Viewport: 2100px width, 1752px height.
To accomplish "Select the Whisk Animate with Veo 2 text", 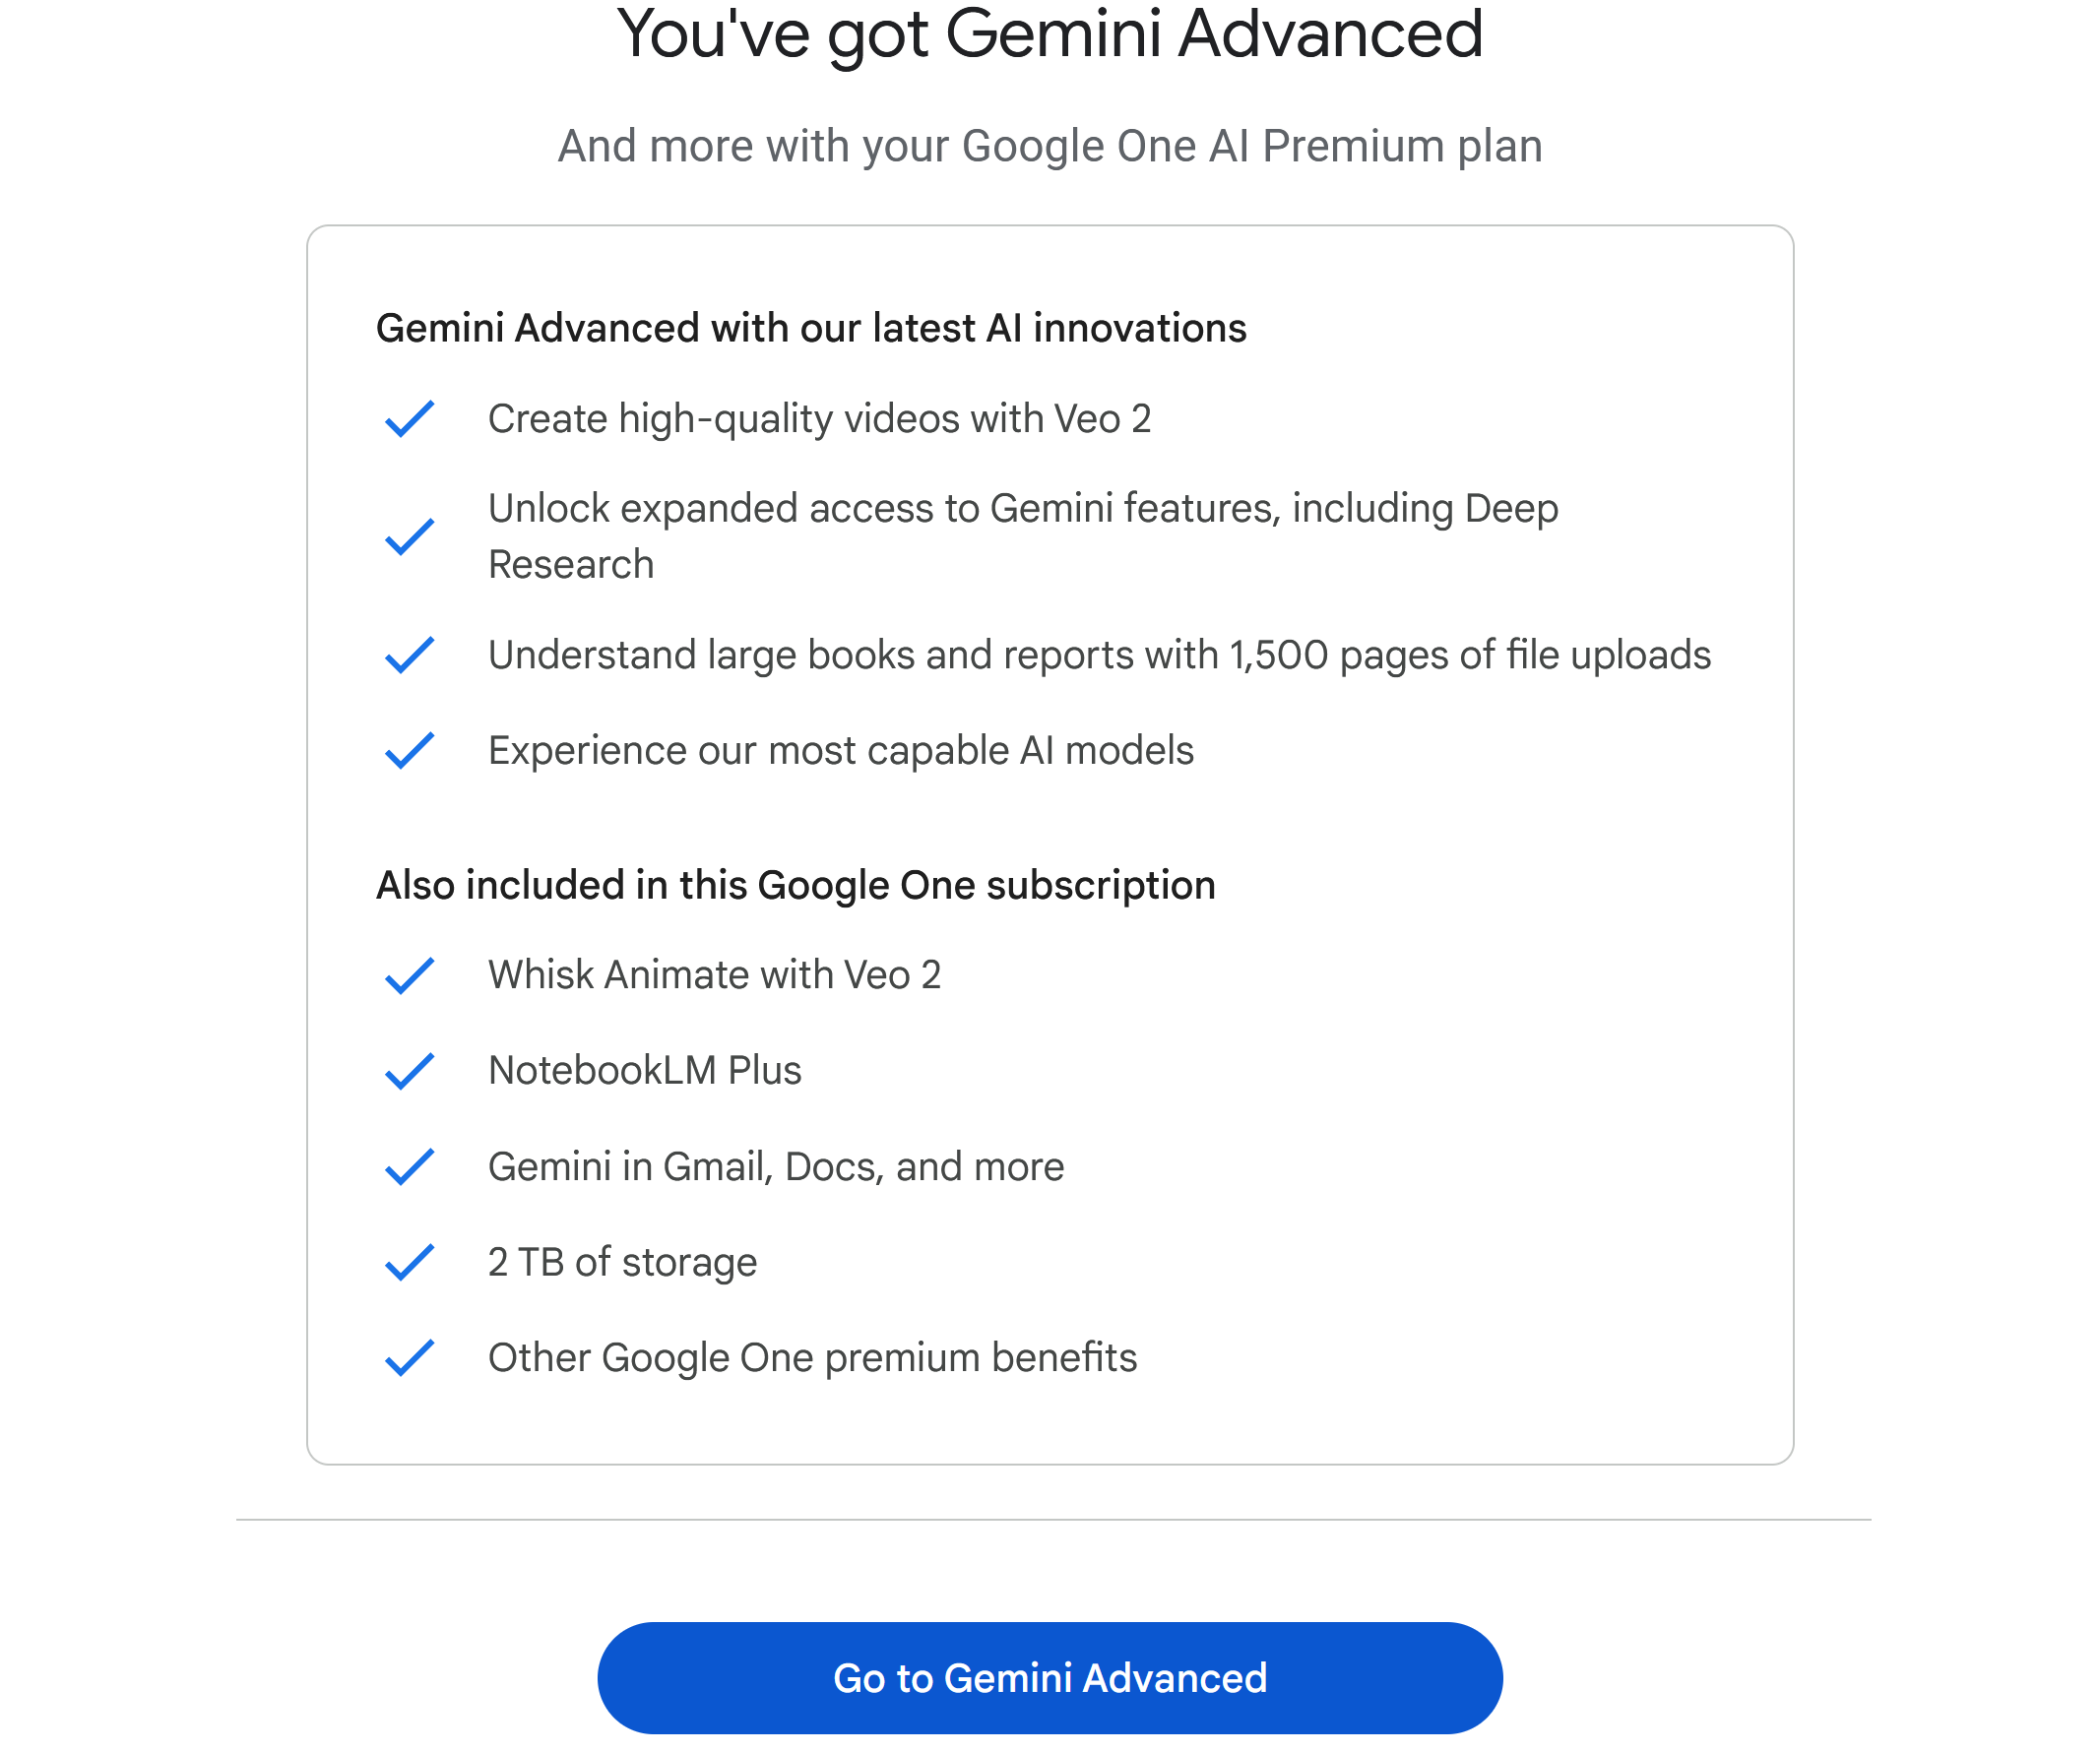I will [715, 974].
